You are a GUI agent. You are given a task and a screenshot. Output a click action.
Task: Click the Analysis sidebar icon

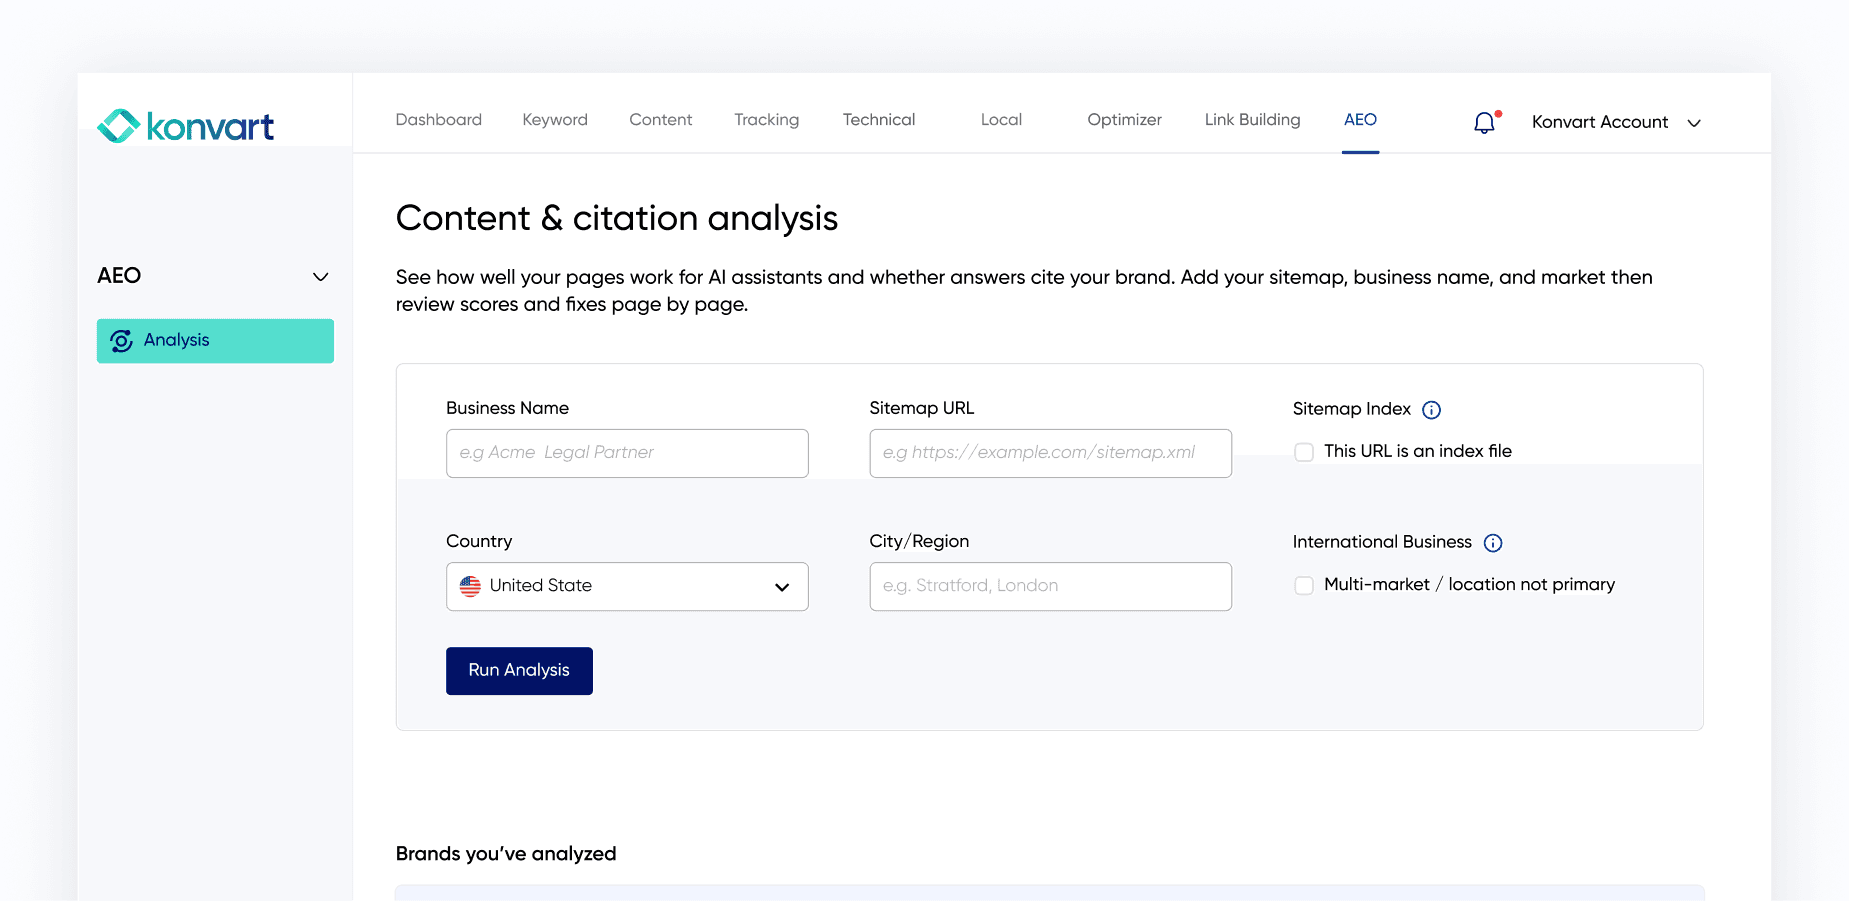point(122,341)
